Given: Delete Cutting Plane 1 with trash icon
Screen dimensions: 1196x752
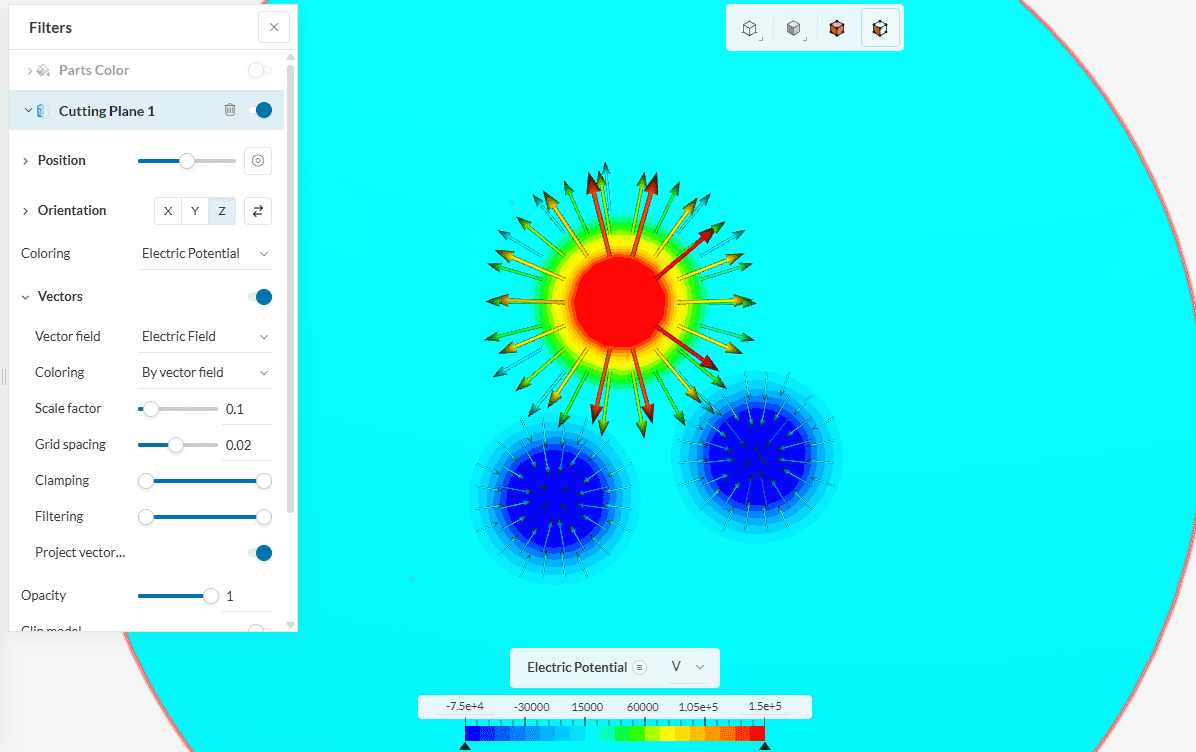Looking at the screenshot, I should (230, 110).
